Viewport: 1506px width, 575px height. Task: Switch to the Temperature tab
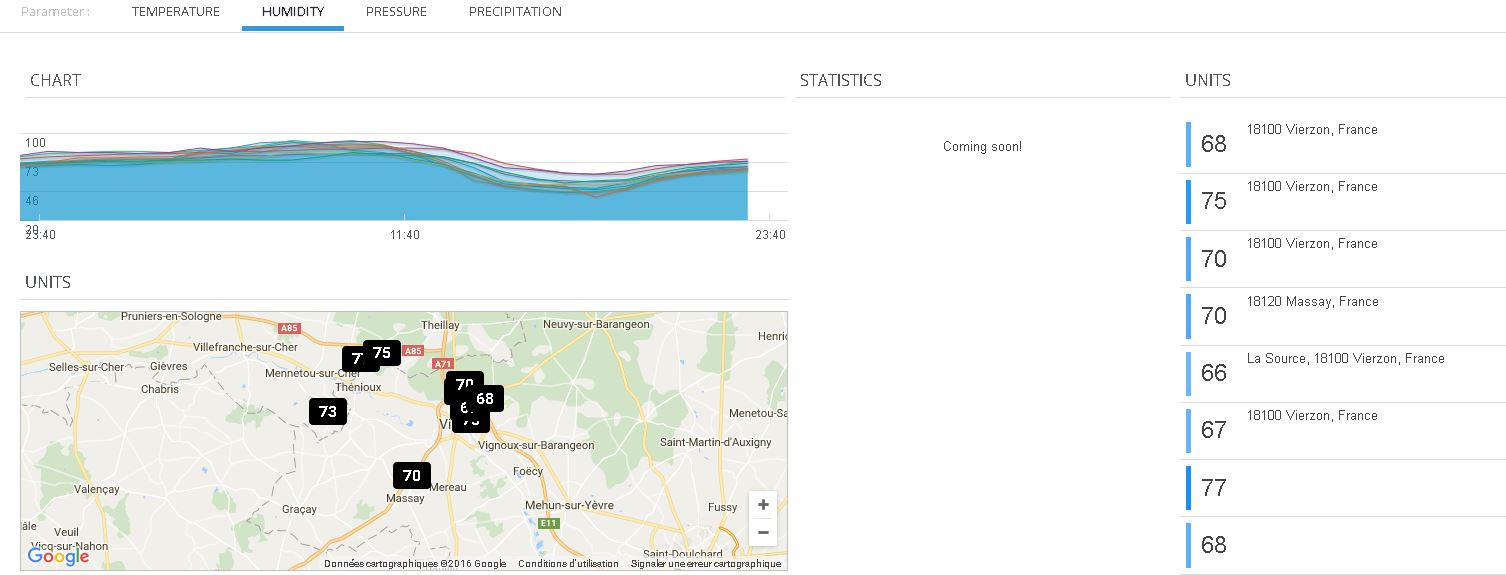(175, 12)
